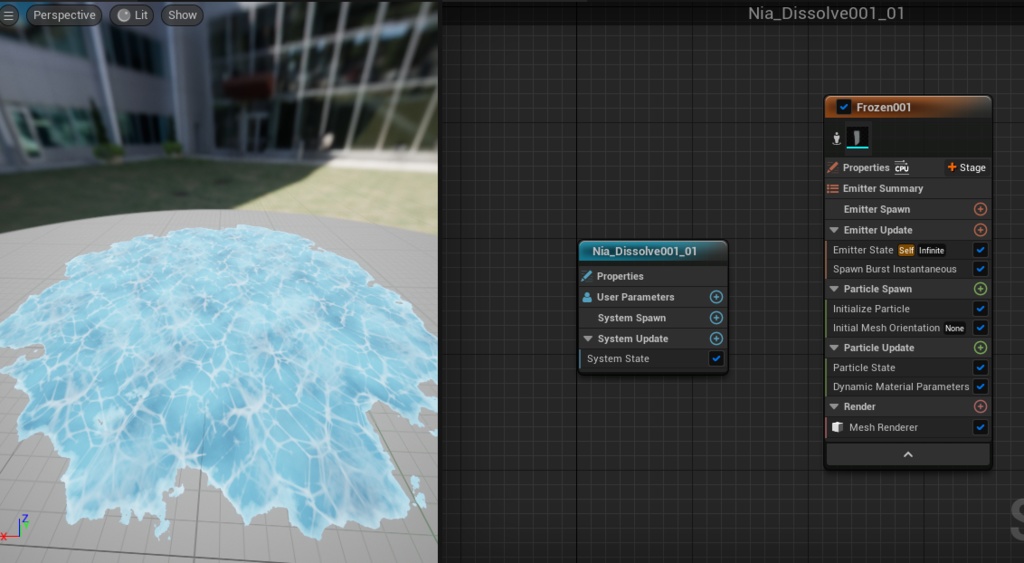
Task: Add a module to Particle Spawn
Action: click(980, 289)
